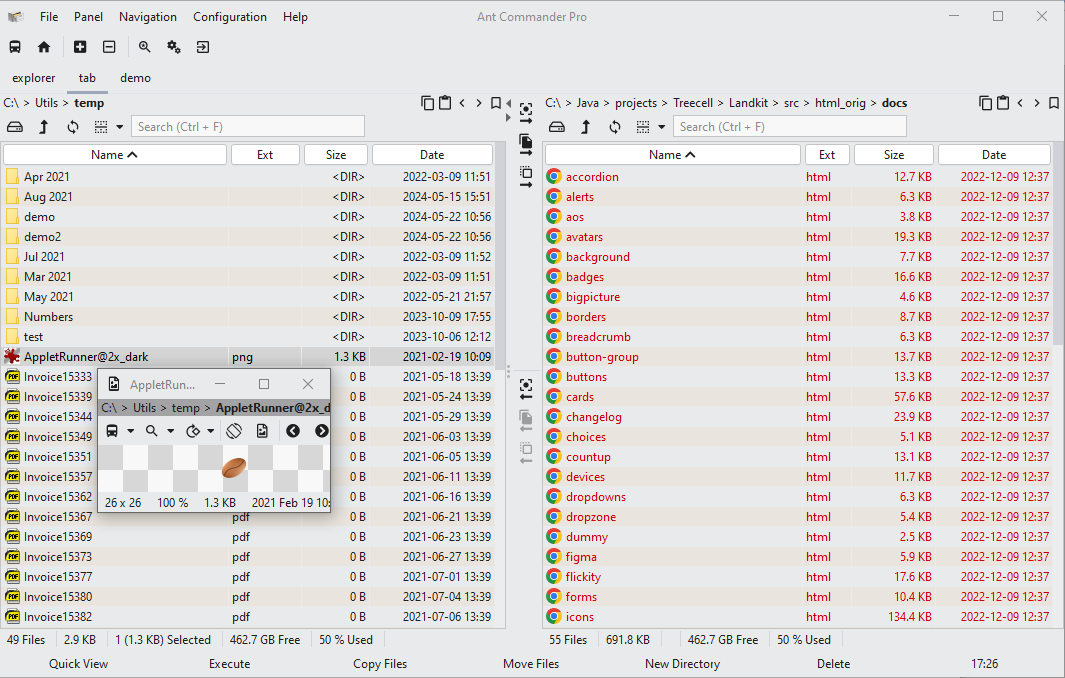The height and width of the screenshot is (678, 1065).
Task: Select the Numbers folder in the left panel
Action: click(x=249, y=317)
